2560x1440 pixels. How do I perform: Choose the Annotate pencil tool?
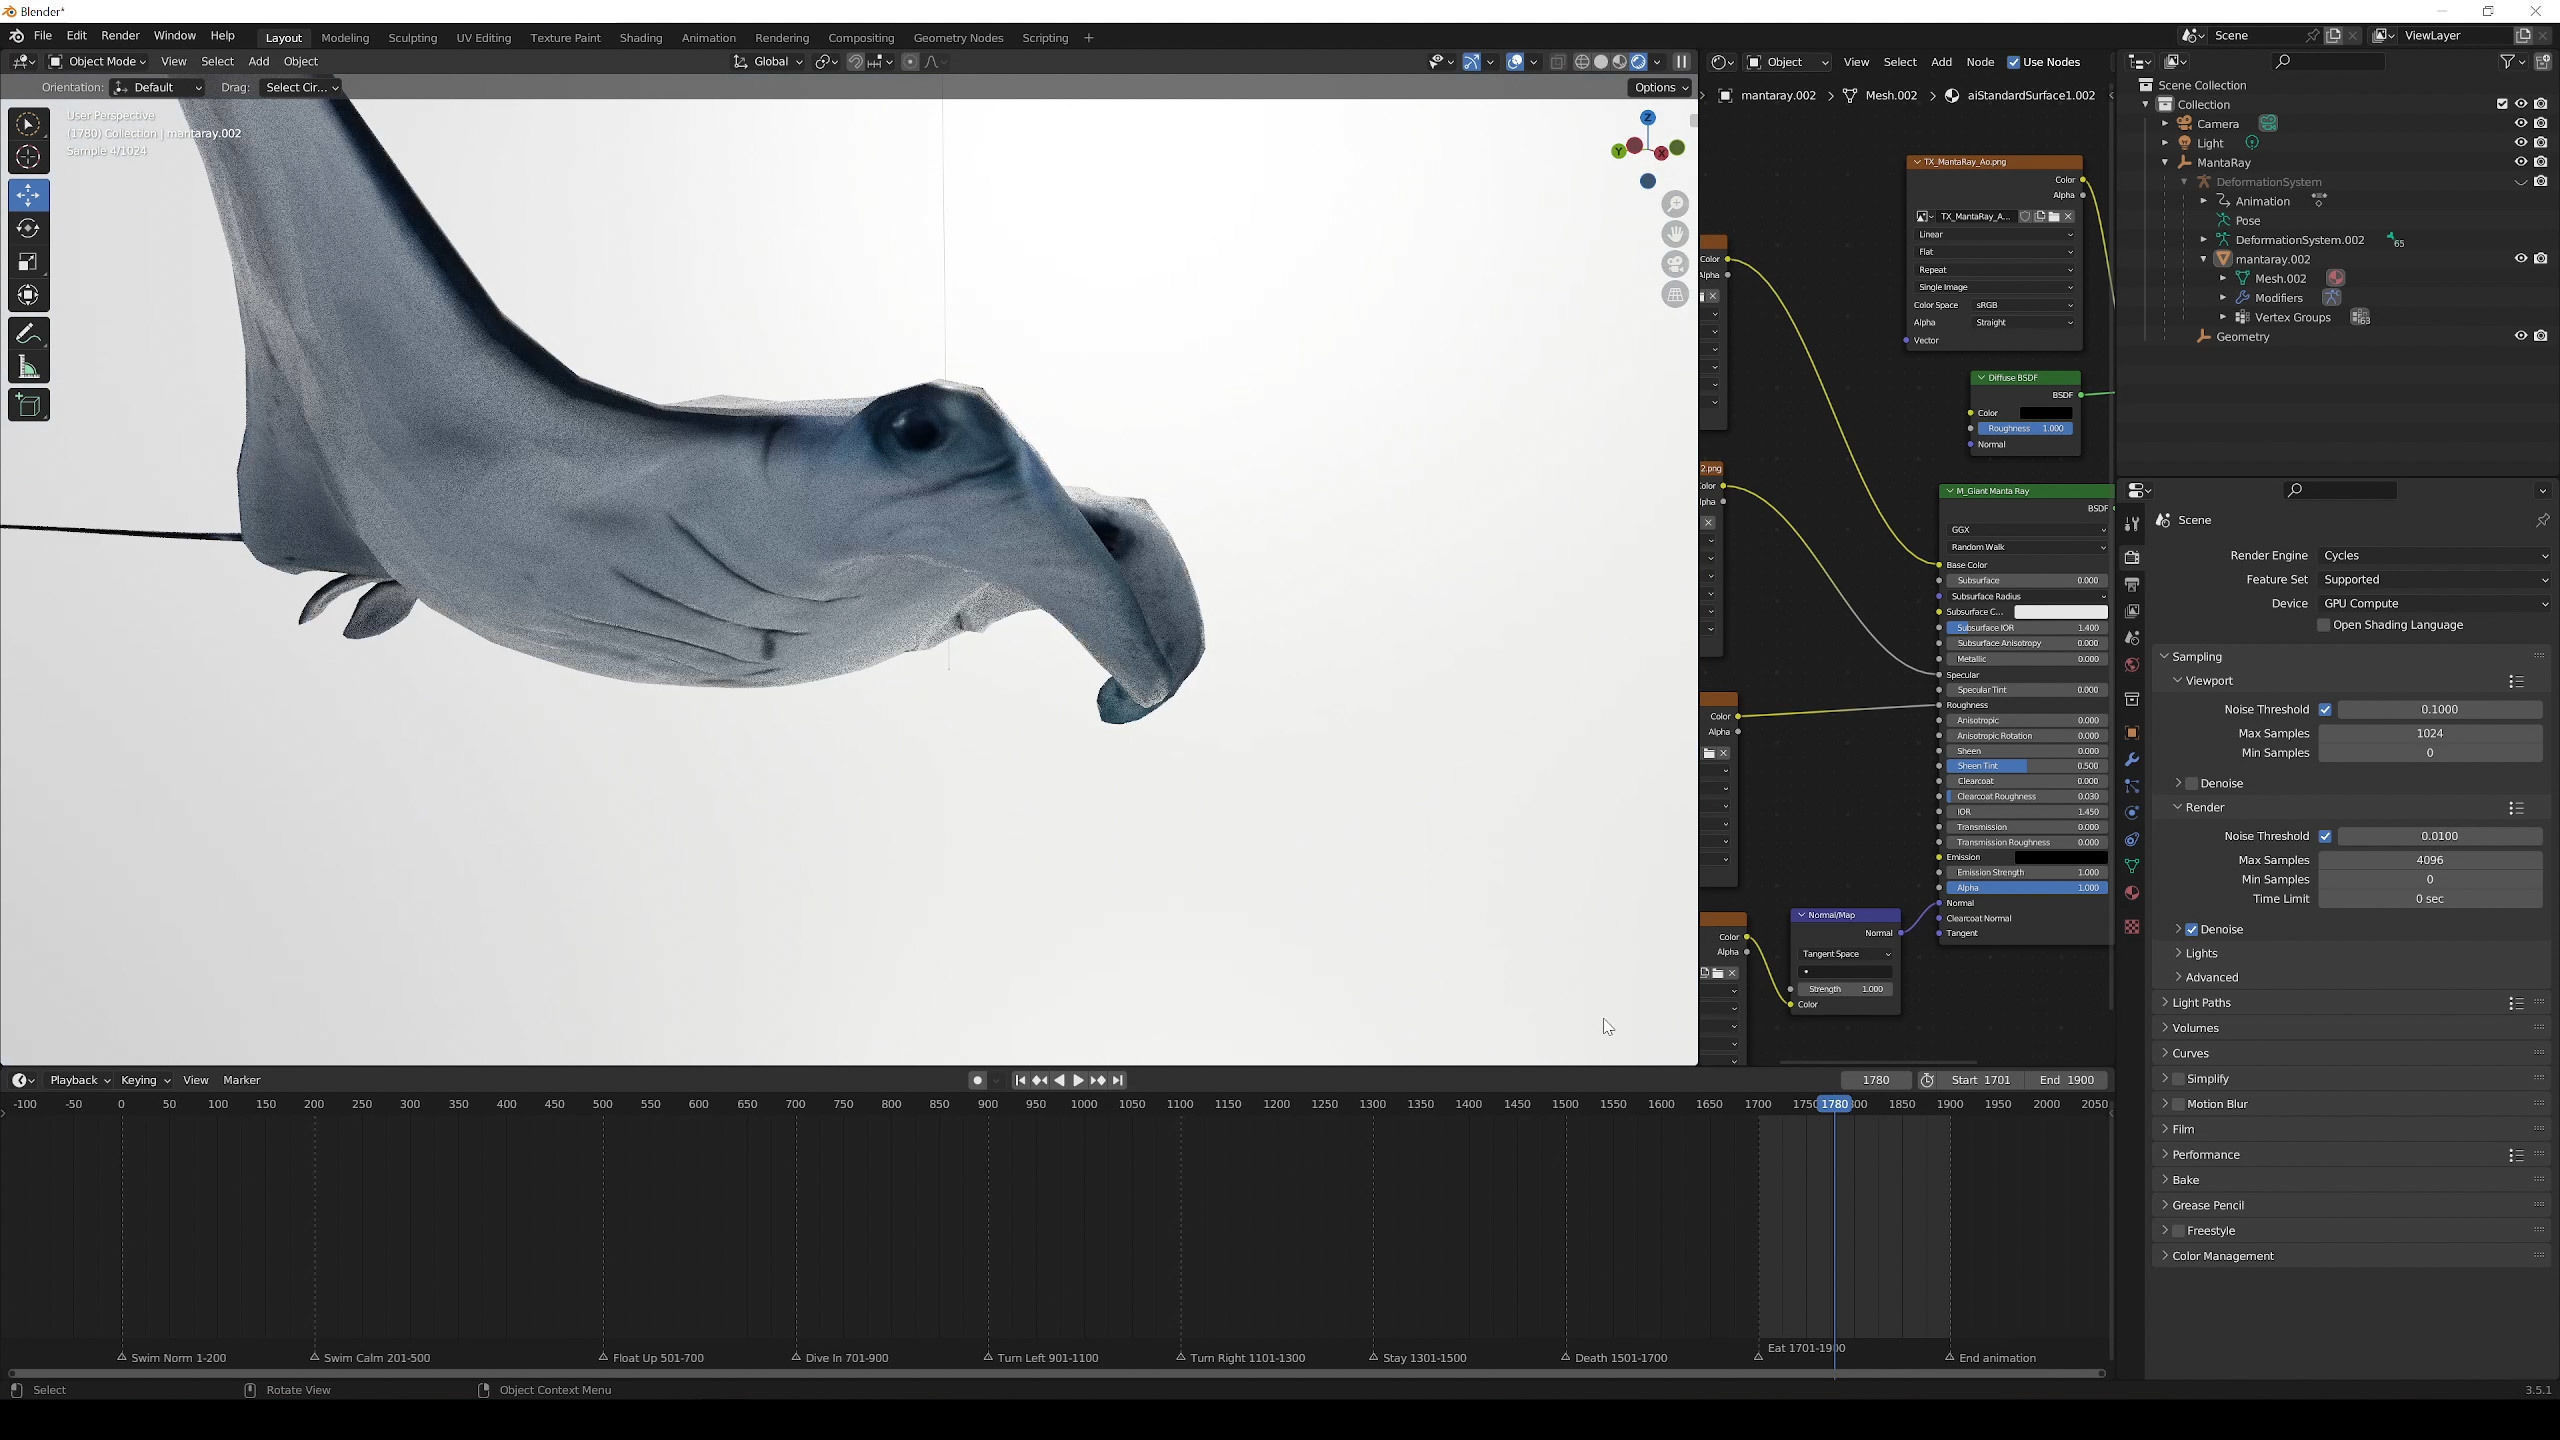28,334
